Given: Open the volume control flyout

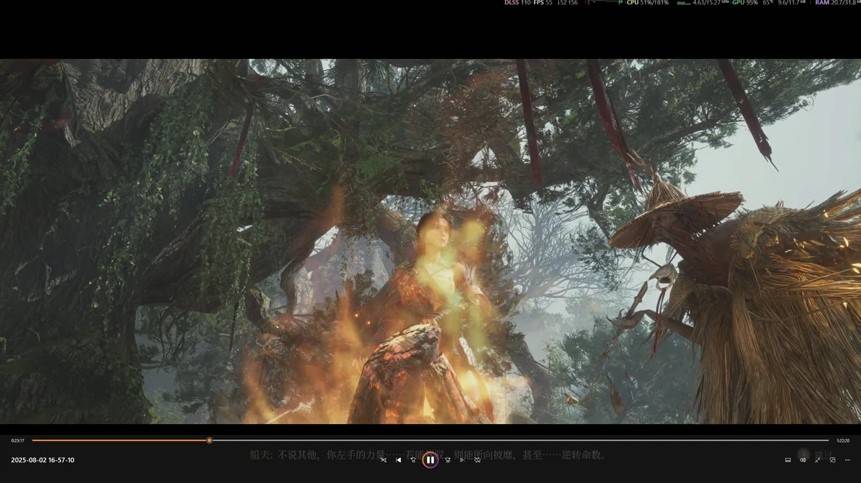Looking at the screenshot, I should pyautogui.click(x=803, y=460).
